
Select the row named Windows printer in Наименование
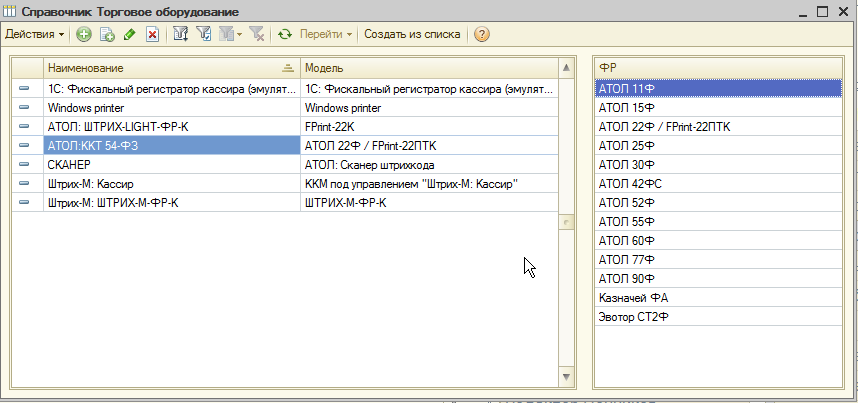point(172,108)
